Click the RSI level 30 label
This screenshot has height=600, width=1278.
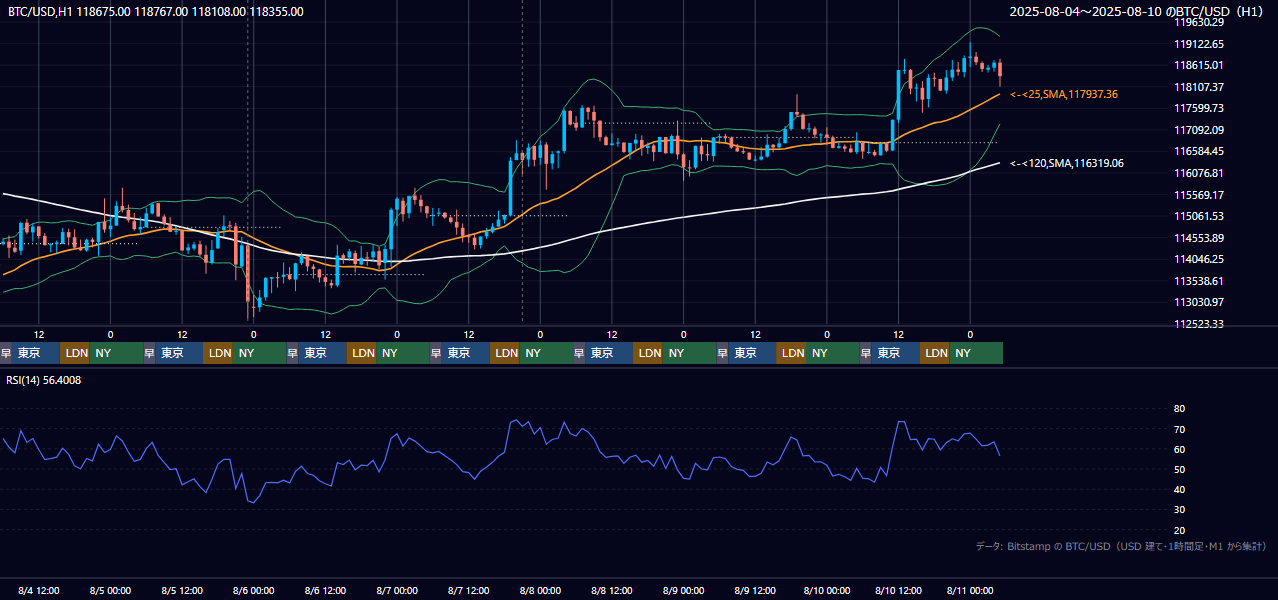pyautogui.click(x=1179, y=510)
